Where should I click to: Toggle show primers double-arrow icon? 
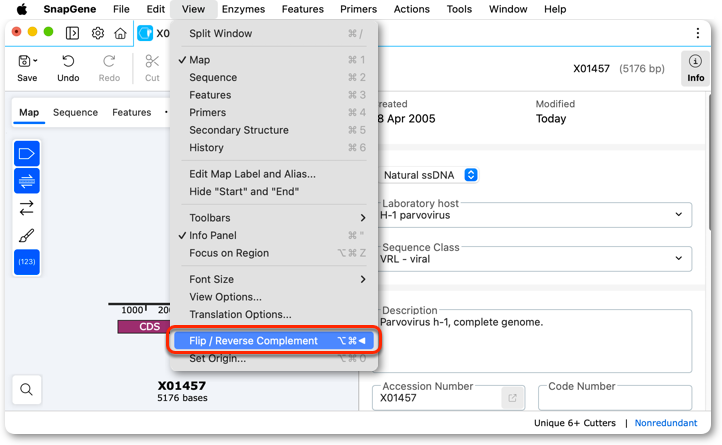pos(27,181)
